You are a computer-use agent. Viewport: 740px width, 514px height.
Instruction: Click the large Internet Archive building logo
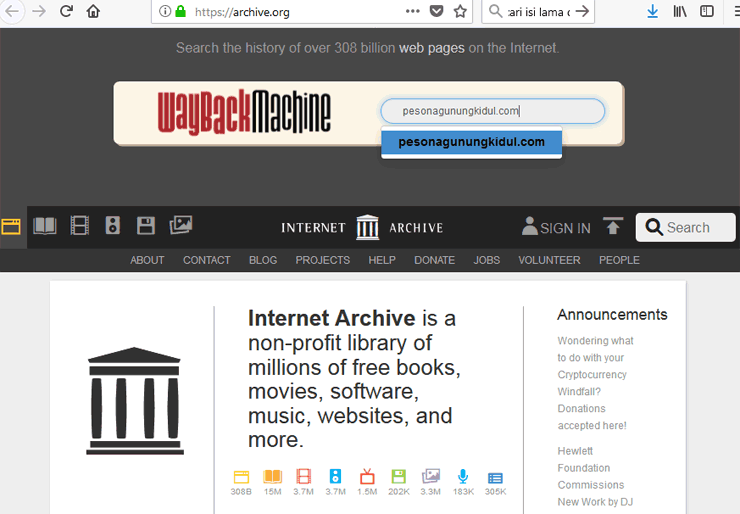[135, 401]
